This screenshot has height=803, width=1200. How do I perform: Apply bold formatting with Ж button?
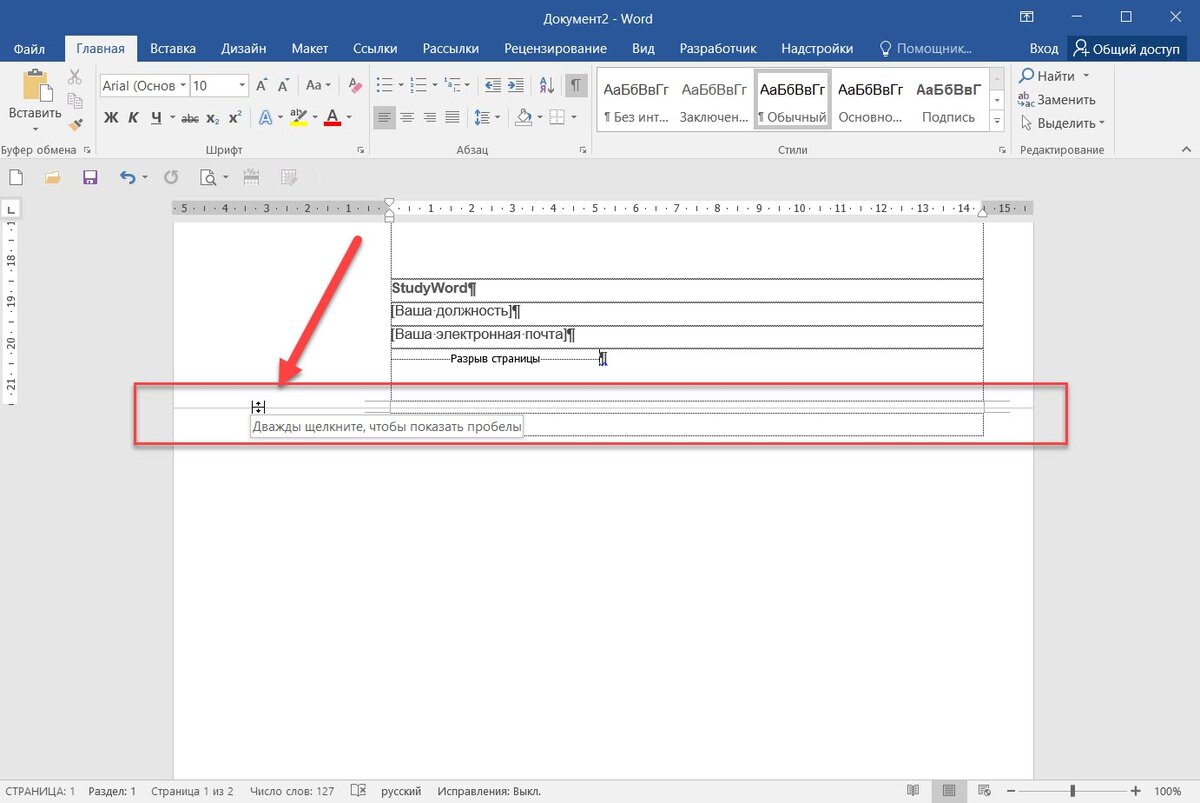click(x=111, y=118)
